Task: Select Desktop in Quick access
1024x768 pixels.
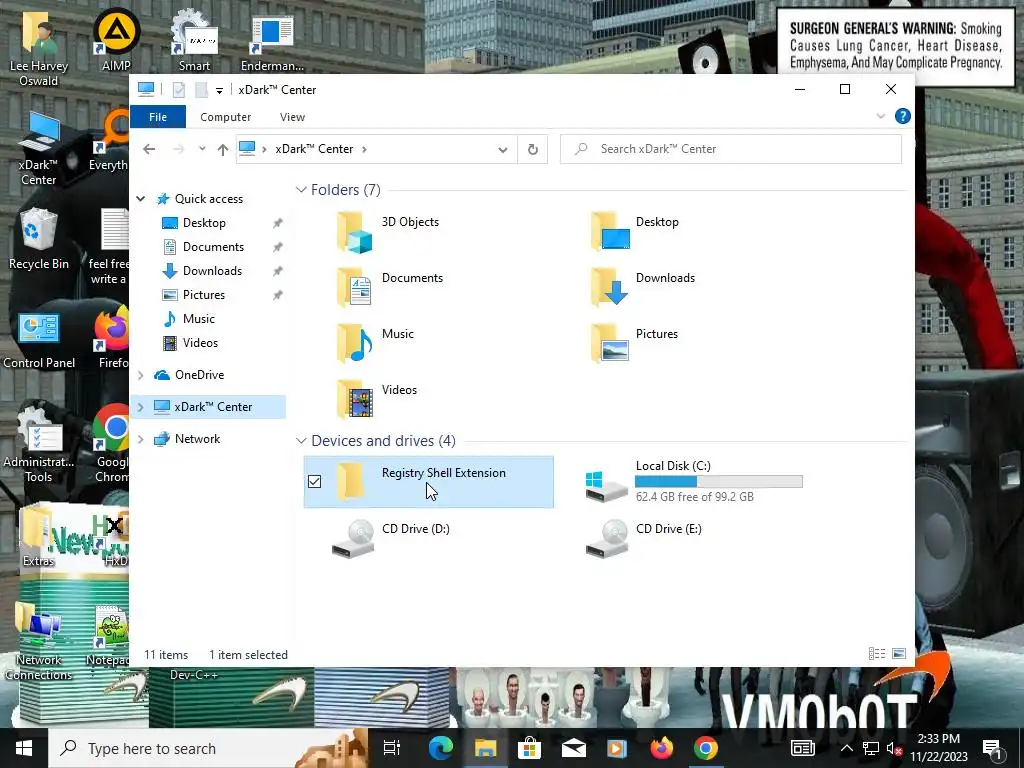Action: (x=204, y=223)
